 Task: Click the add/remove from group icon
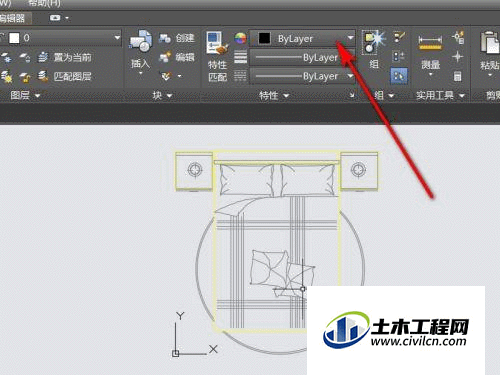tap(399, 56)
